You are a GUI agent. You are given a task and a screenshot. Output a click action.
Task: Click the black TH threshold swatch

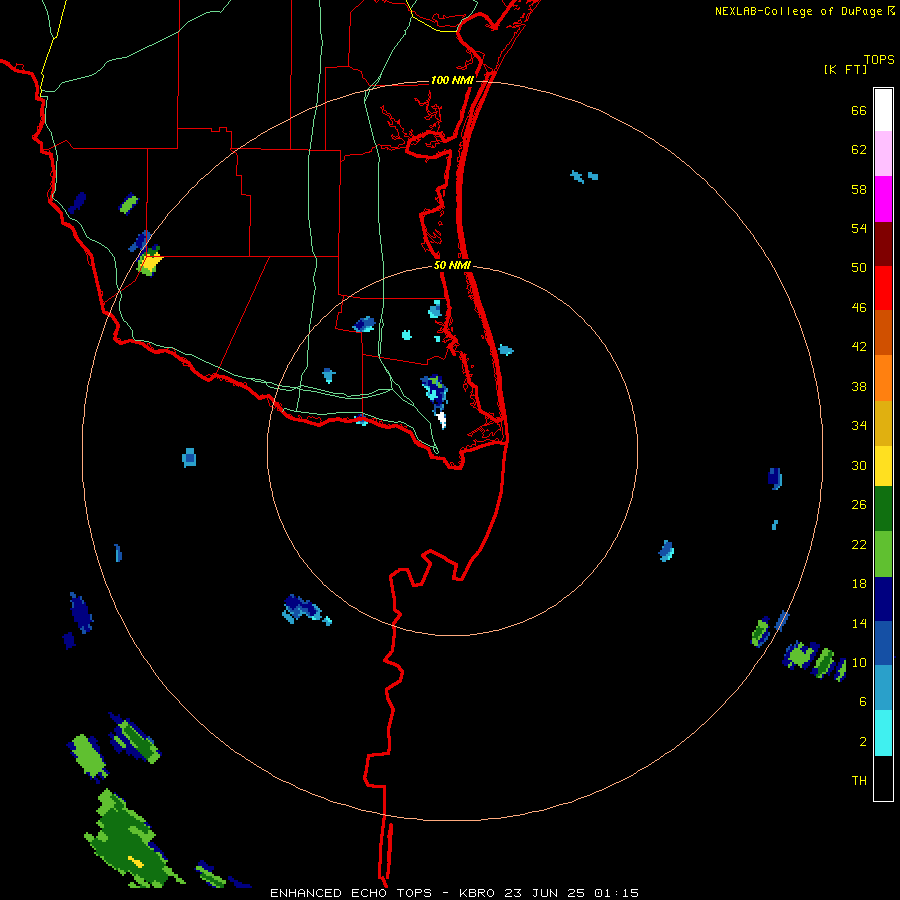(x=883, y=778)
